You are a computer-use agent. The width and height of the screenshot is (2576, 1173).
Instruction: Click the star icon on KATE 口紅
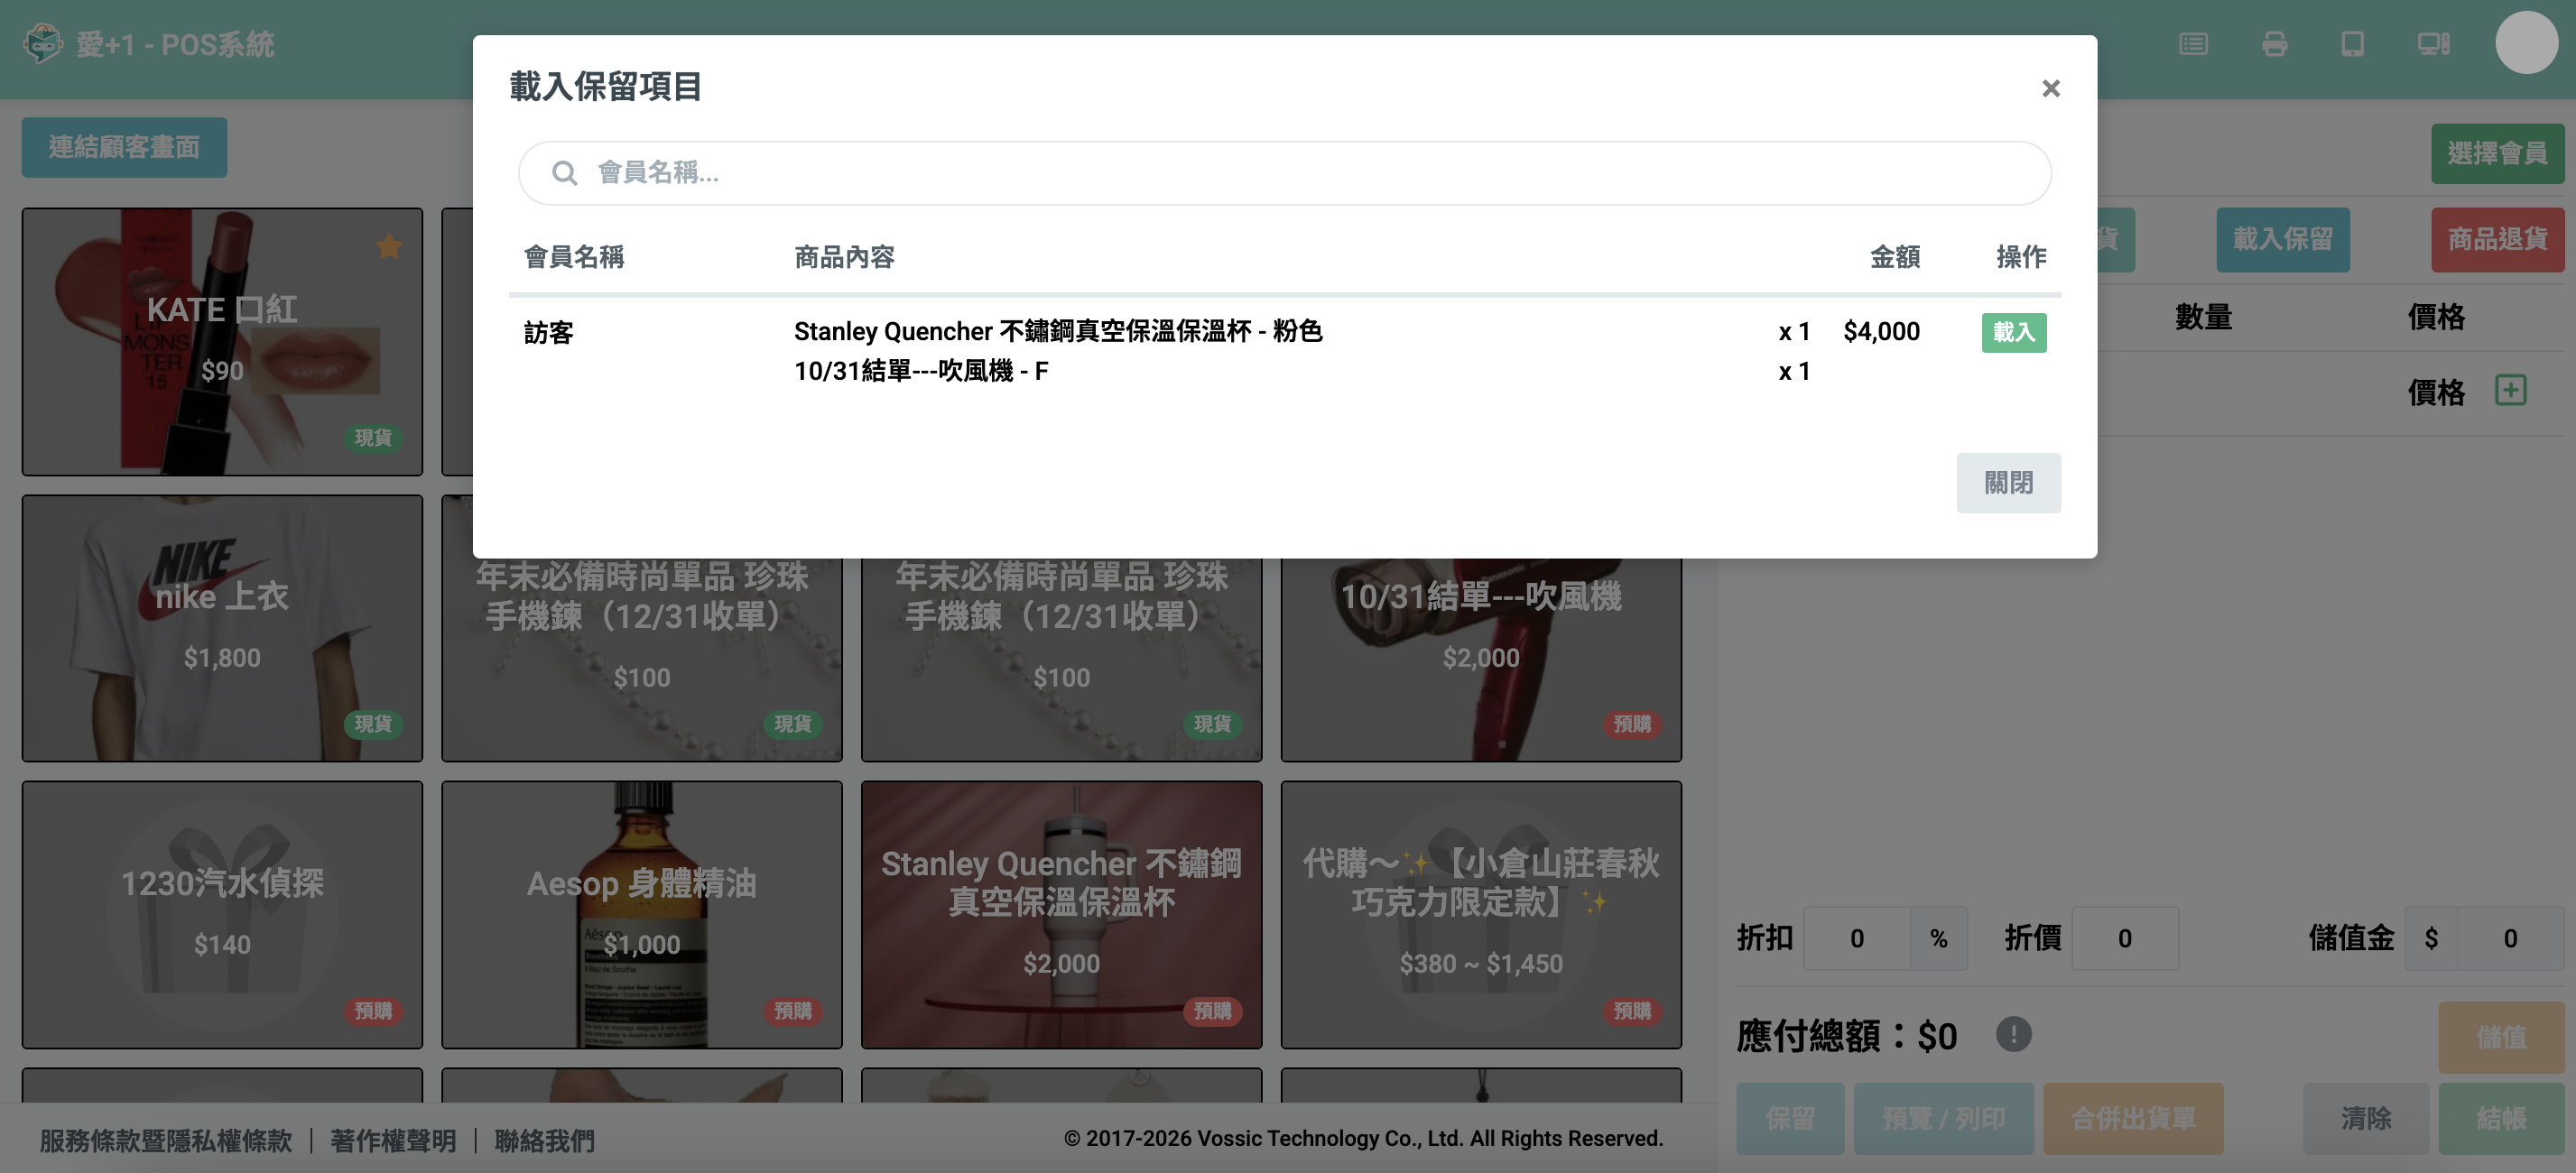coord(389,246)
